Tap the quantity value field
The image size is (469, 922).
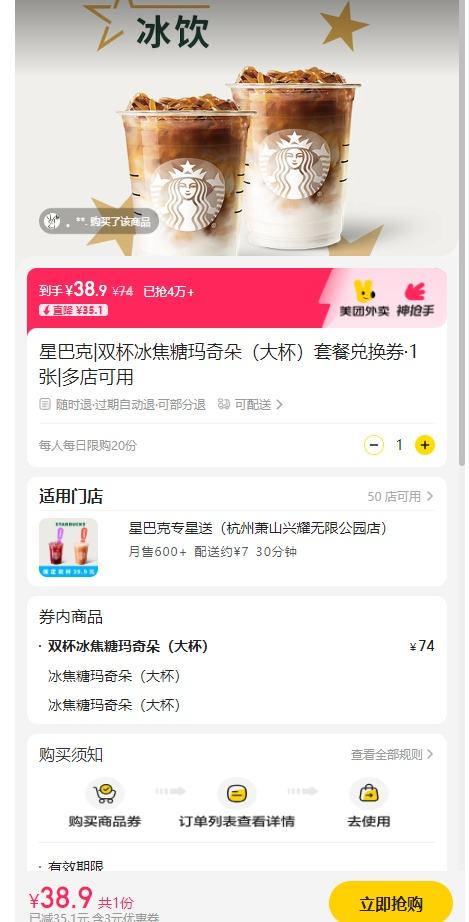[399, 445]
